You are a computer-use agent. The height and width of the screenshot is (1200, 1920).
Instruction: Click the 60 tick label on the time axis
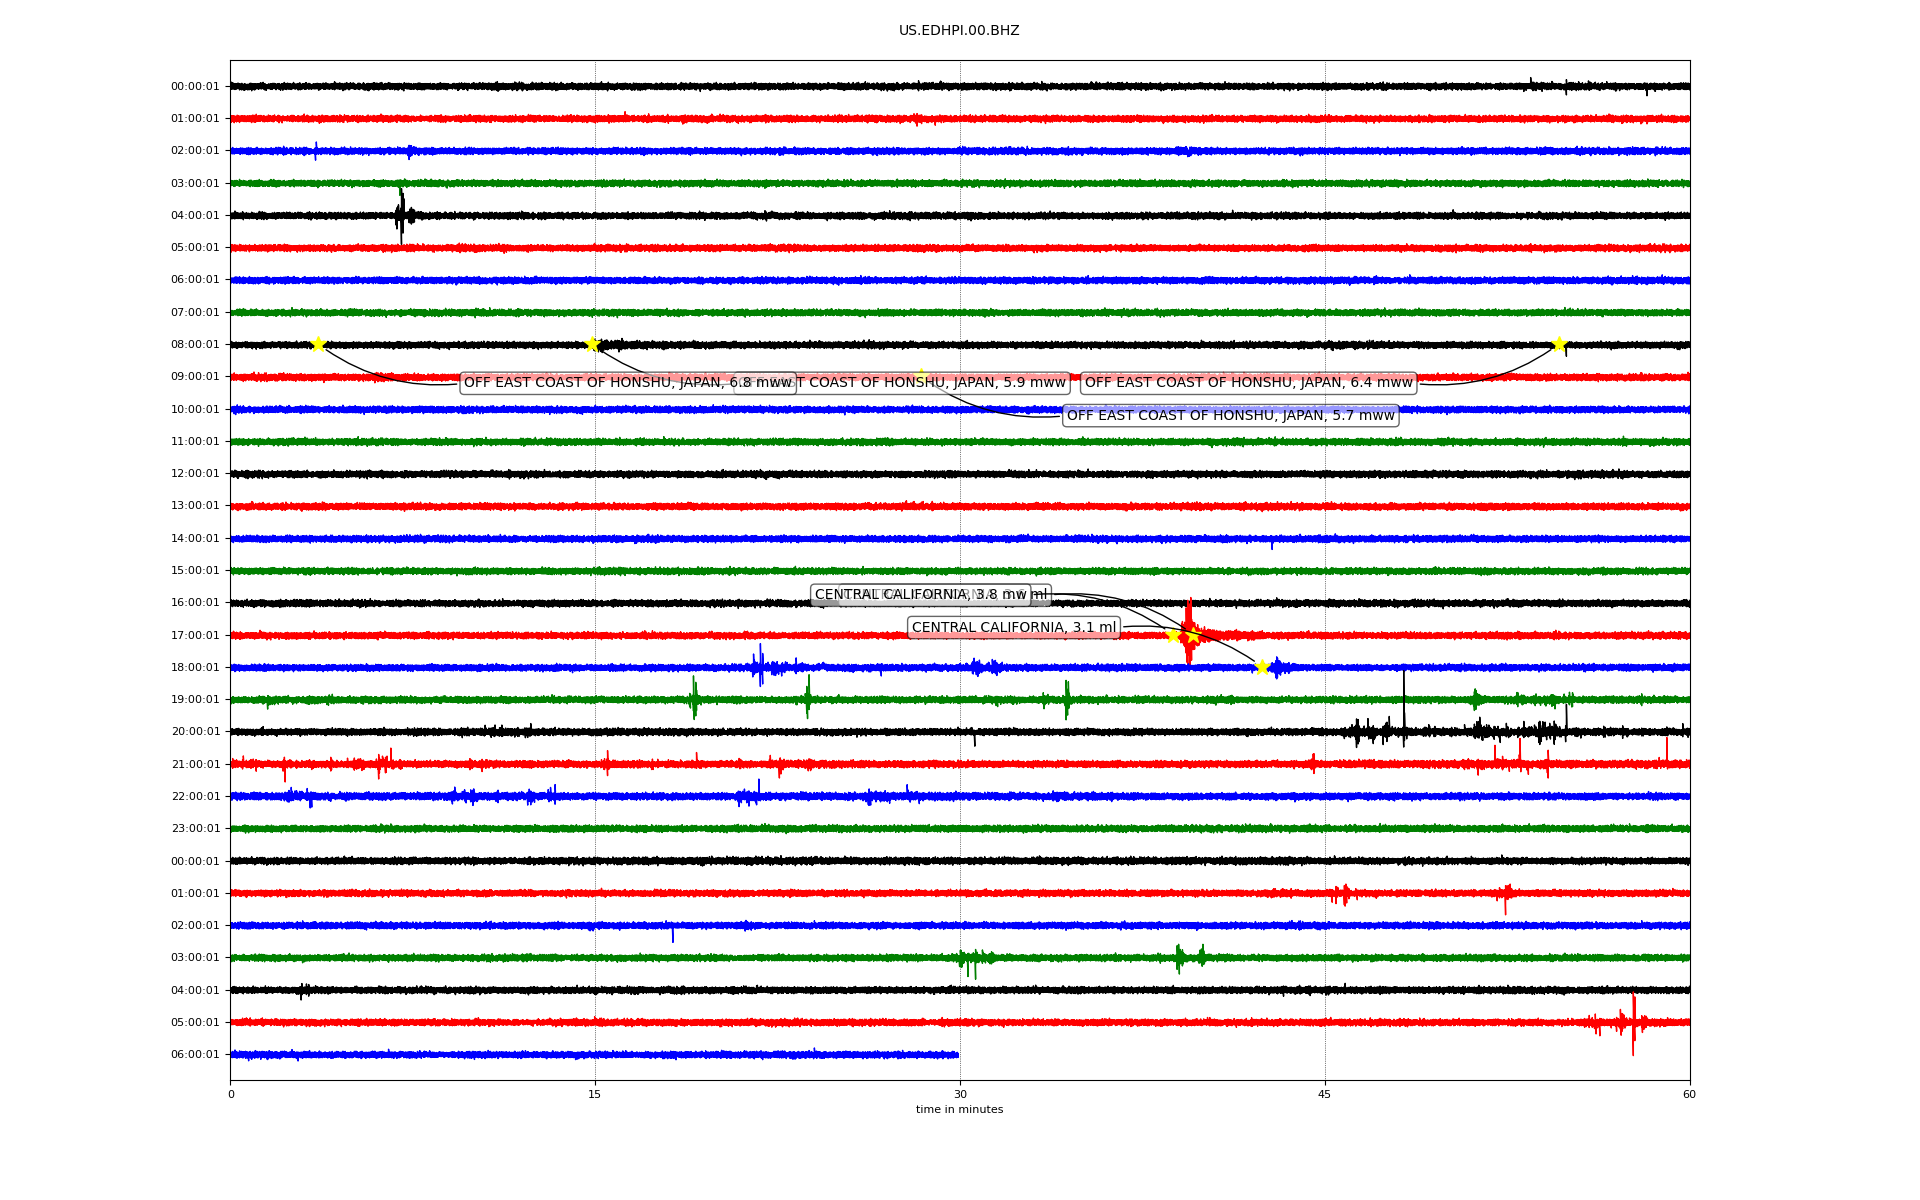click(1689, 1094)
